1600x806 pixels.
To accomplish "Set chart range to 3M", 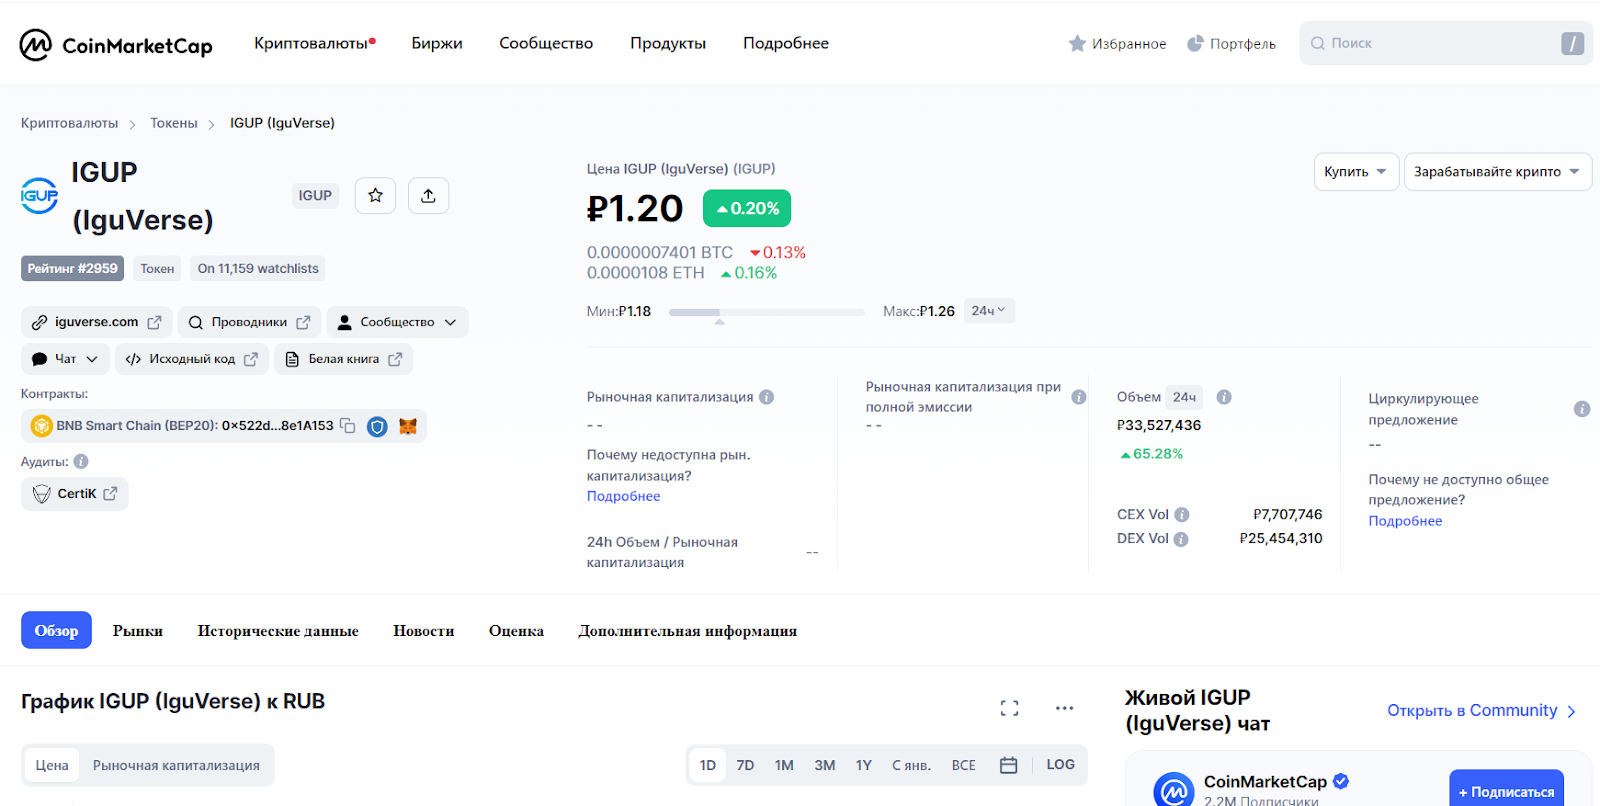I will click(824, 766).
